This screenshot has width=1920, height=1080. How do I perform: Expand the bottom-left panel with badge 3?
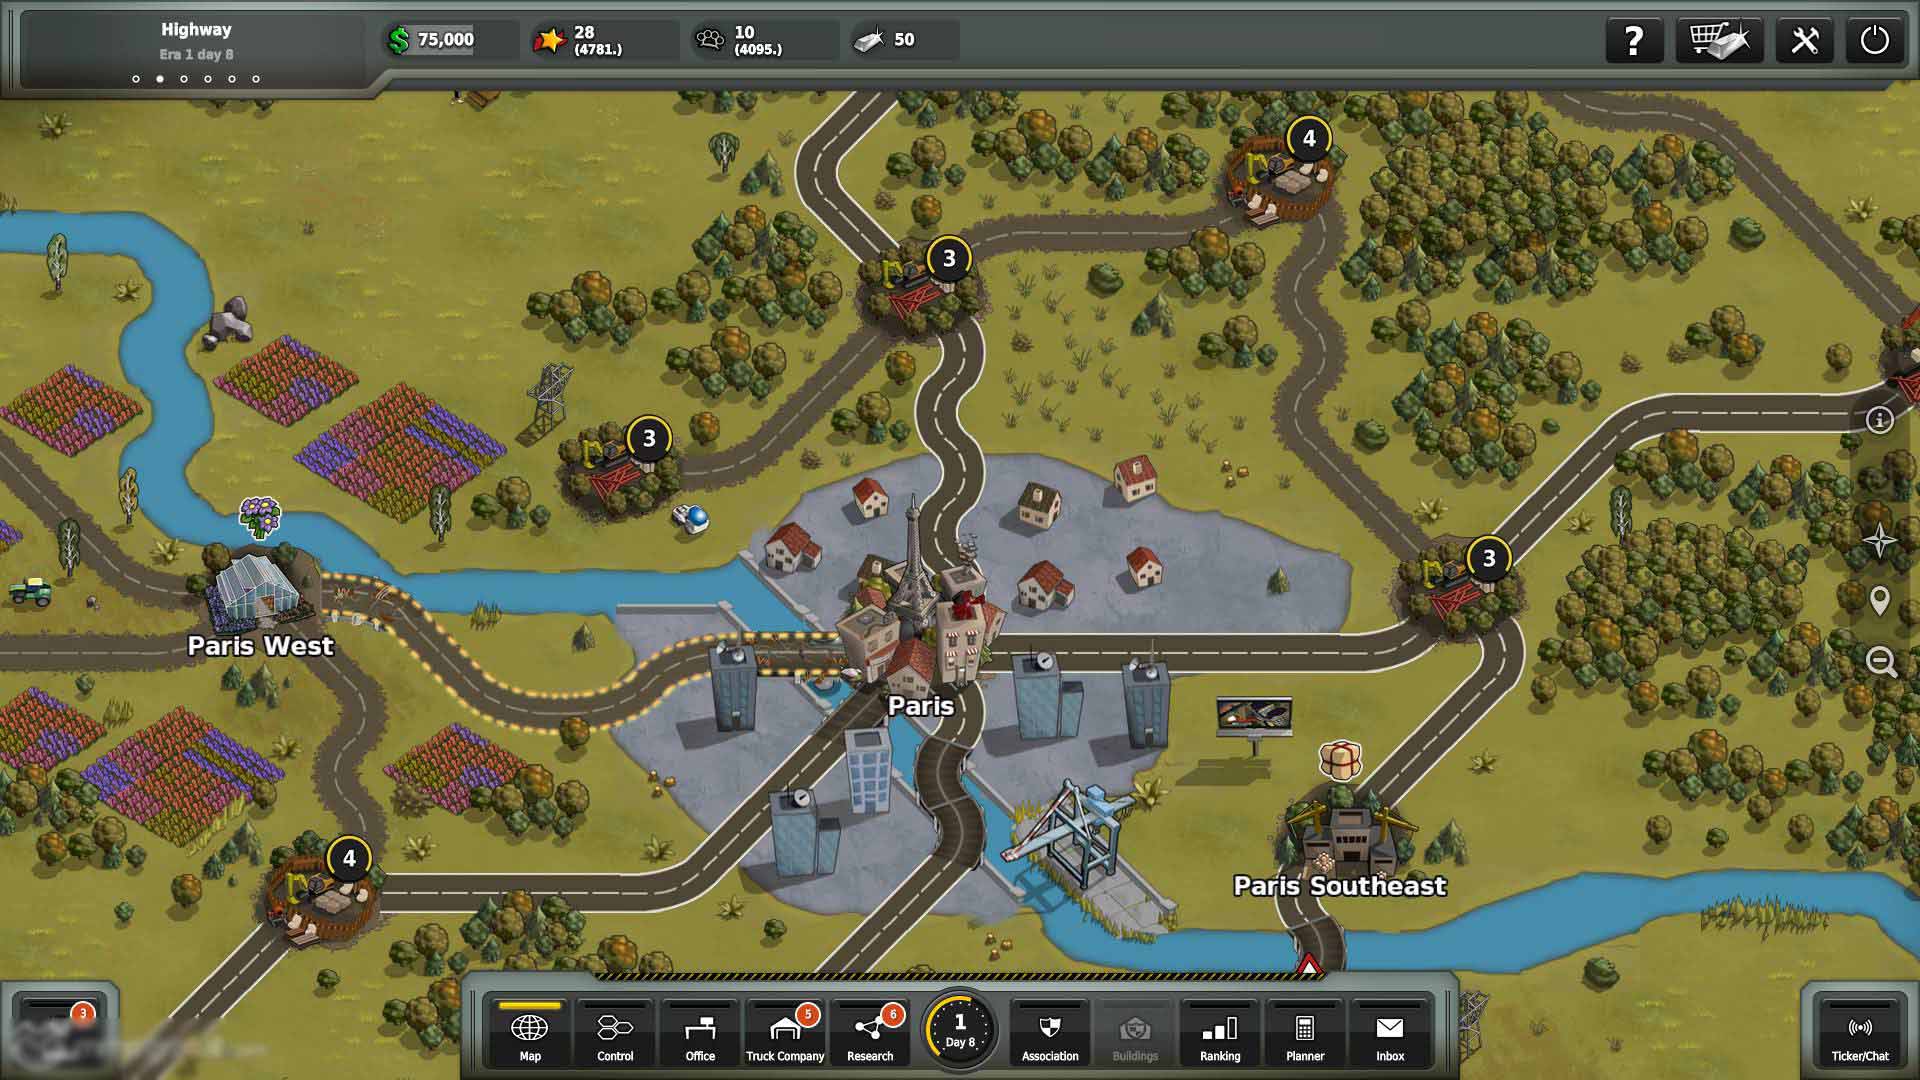pos(58,1030)
